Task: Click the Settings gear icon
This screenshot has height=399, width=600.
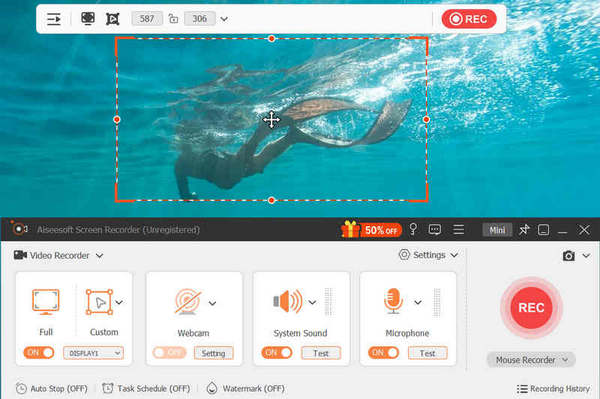Action: (x=404, y=255)
